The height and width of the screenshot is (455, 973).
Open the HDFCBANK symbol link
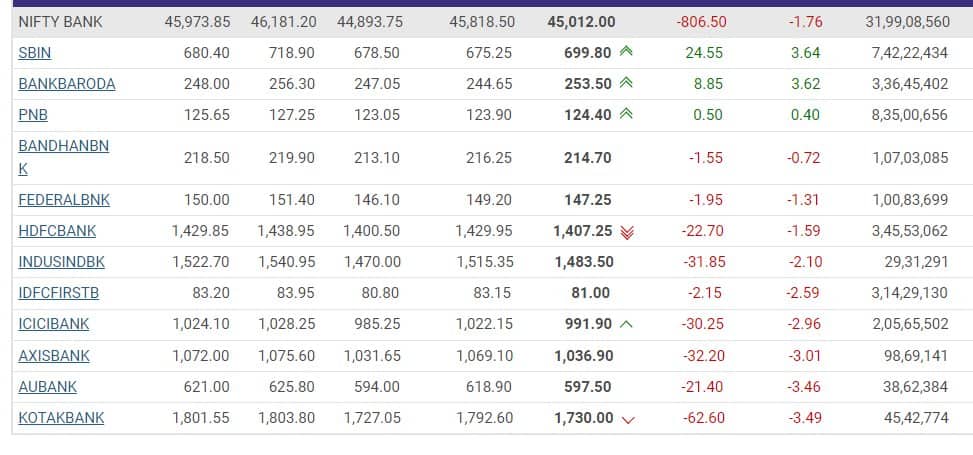click(x=57, y=231)
